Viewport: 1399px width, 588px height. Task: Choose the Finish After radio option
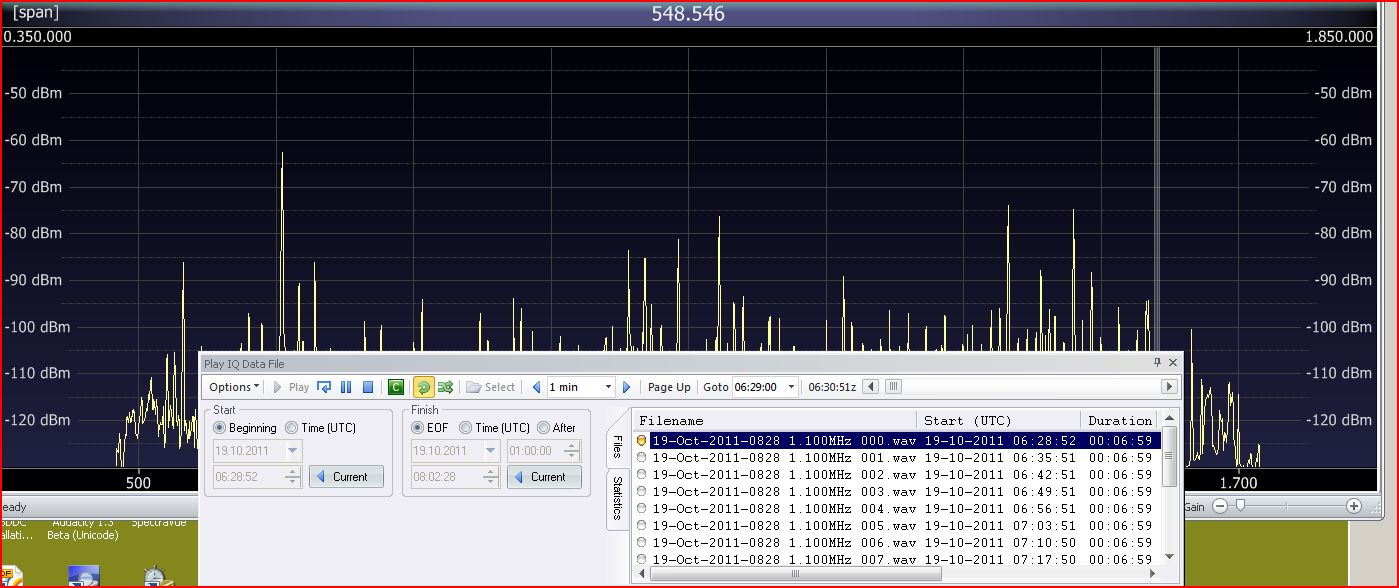544,428
